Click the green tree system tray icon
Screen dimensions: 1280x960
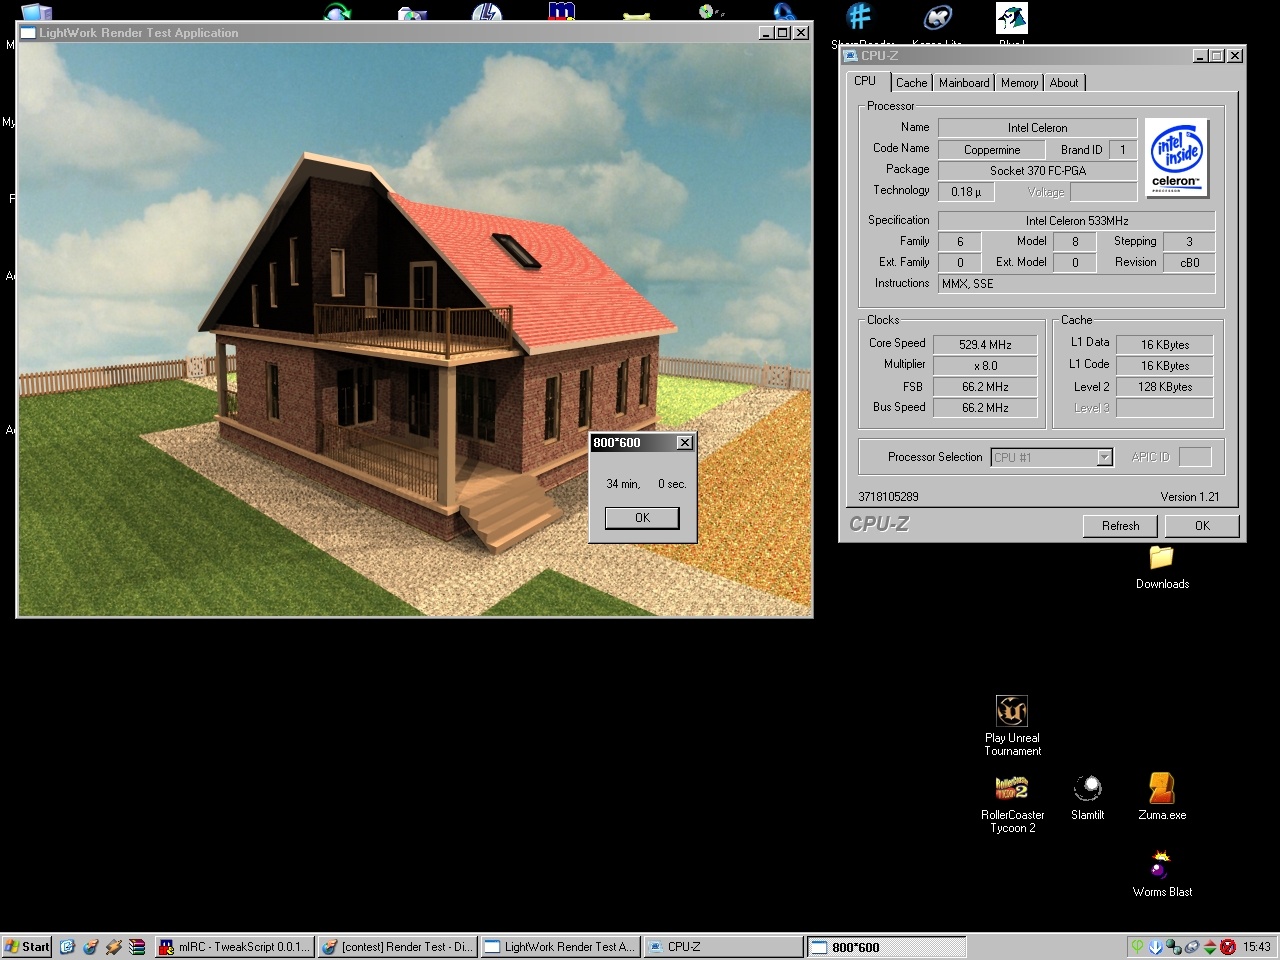click(1137, 947)
